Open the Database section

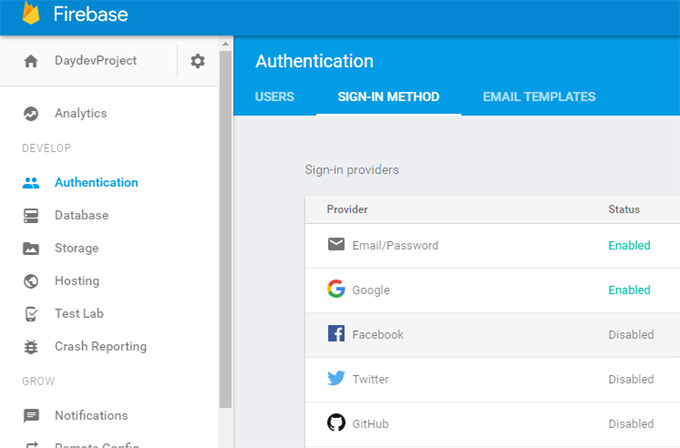pos(82,215)
